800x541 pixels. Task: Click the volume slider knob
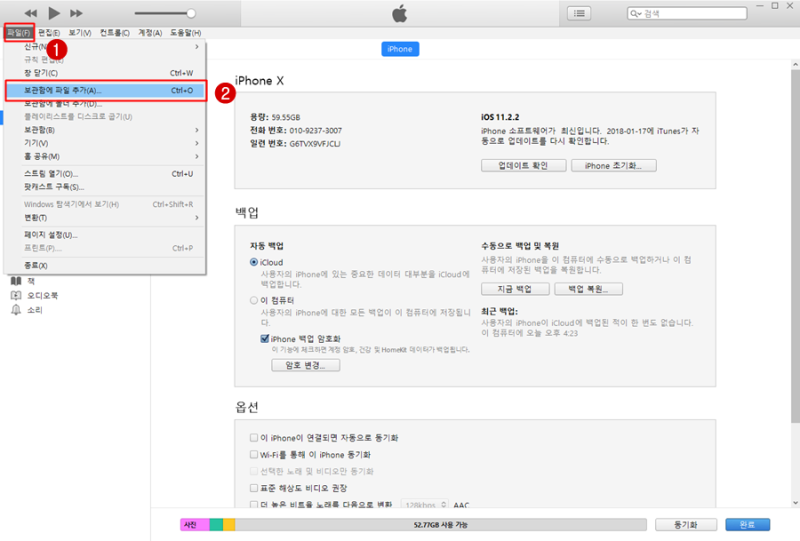(191, 13)
